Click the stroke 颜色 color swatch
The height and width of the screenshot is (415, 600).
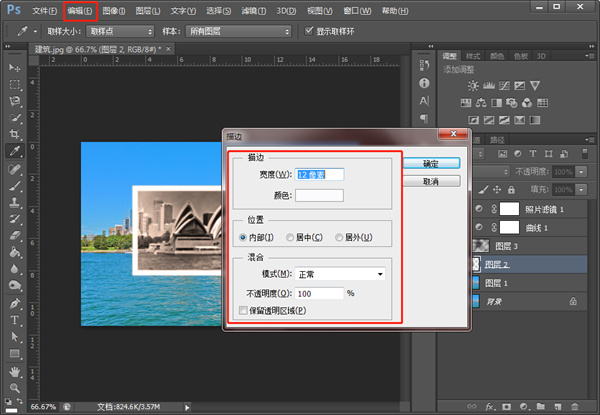(x=319, y=195)
